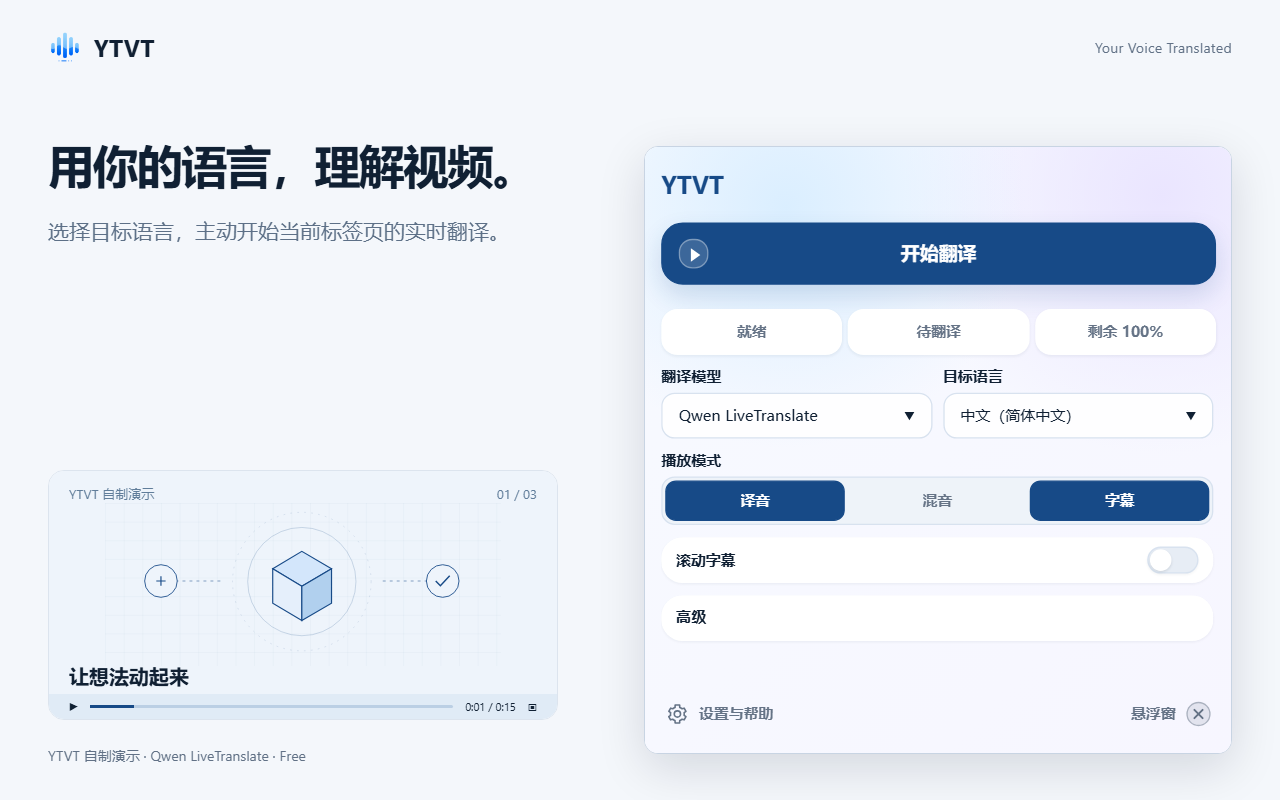Viewport: 1280px width, 800px height.
Task: Click the 悬浮窗 label
Action: coord(1153,714)
